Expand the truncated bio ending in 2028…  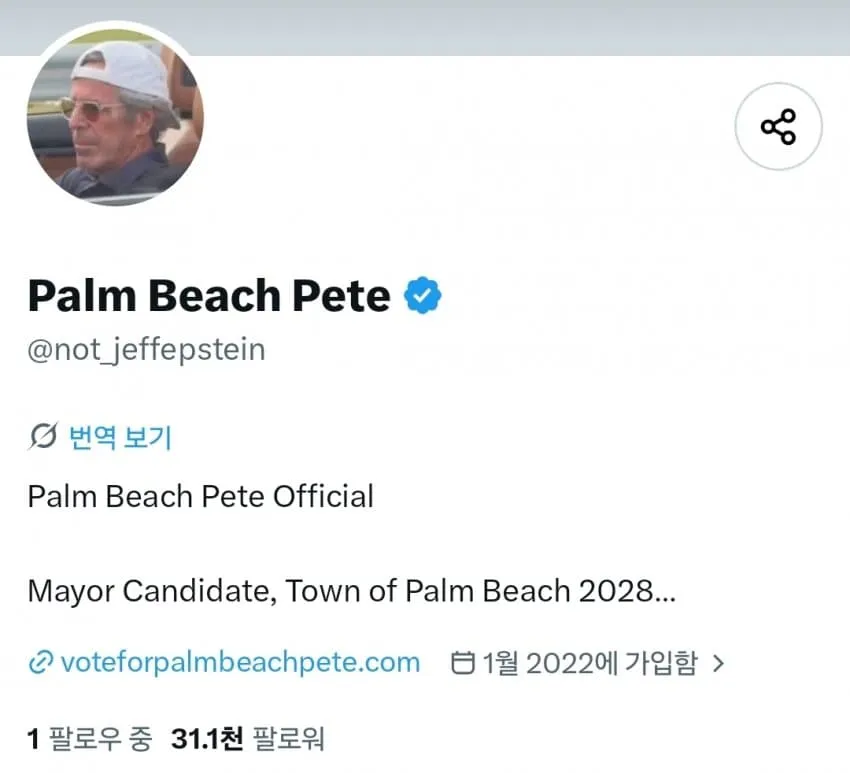pyautogui.click(x=665, y=591)
